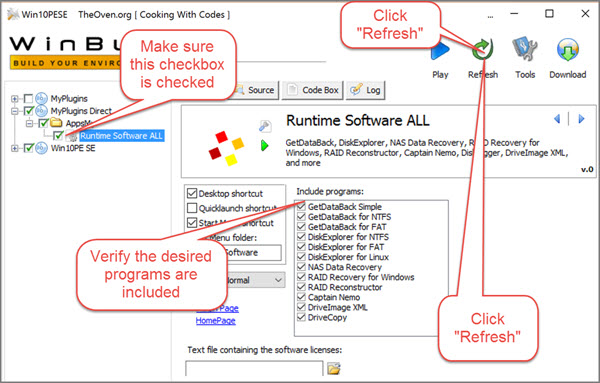The image size is (600, 383).
Task: Enable the Quicklaunch shortcut checkbox
Action: pos(192,208)
